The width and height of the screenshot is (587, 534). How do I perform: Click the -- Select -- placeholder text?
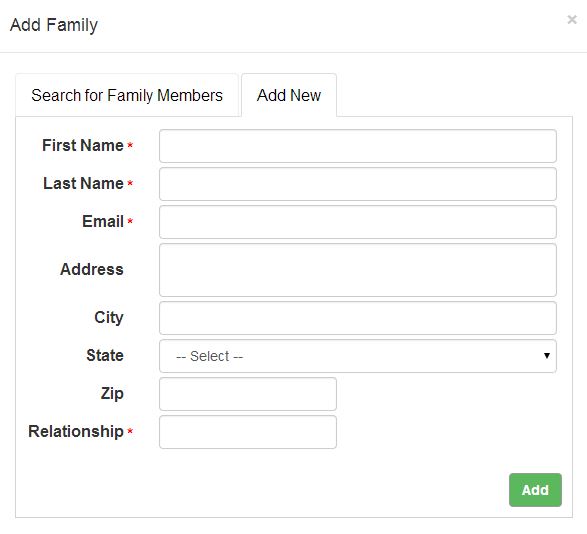click(x=210, y=356)
